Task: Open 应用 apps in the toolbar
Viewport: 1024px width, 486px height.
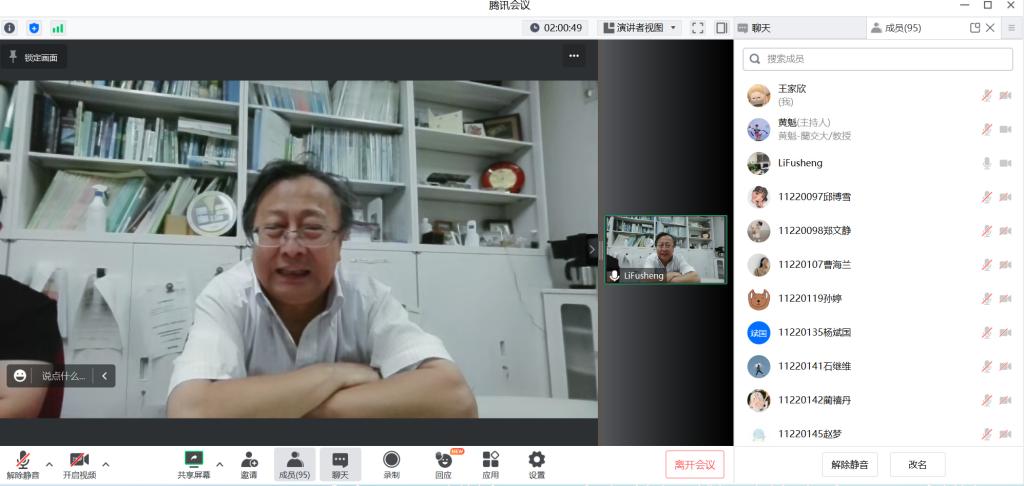Action: [490, 464]
